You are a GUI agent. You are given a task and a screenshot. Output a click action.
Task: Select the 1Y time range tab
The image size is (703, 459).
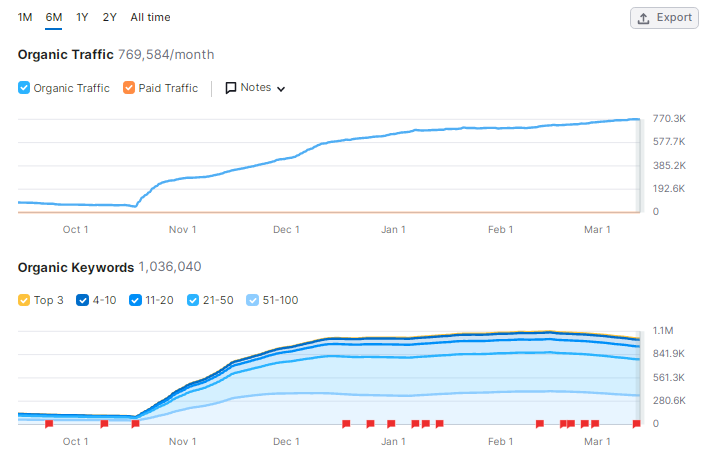tap(82, 17)
